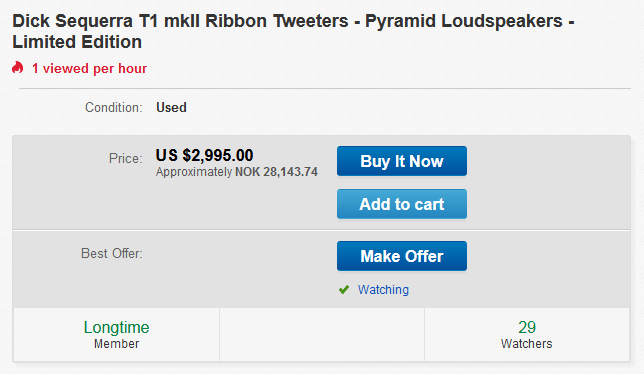The width and height of the screenshot is (644, 374).
Task: Click the 'Condition:' label
Action: click(114, 108)
